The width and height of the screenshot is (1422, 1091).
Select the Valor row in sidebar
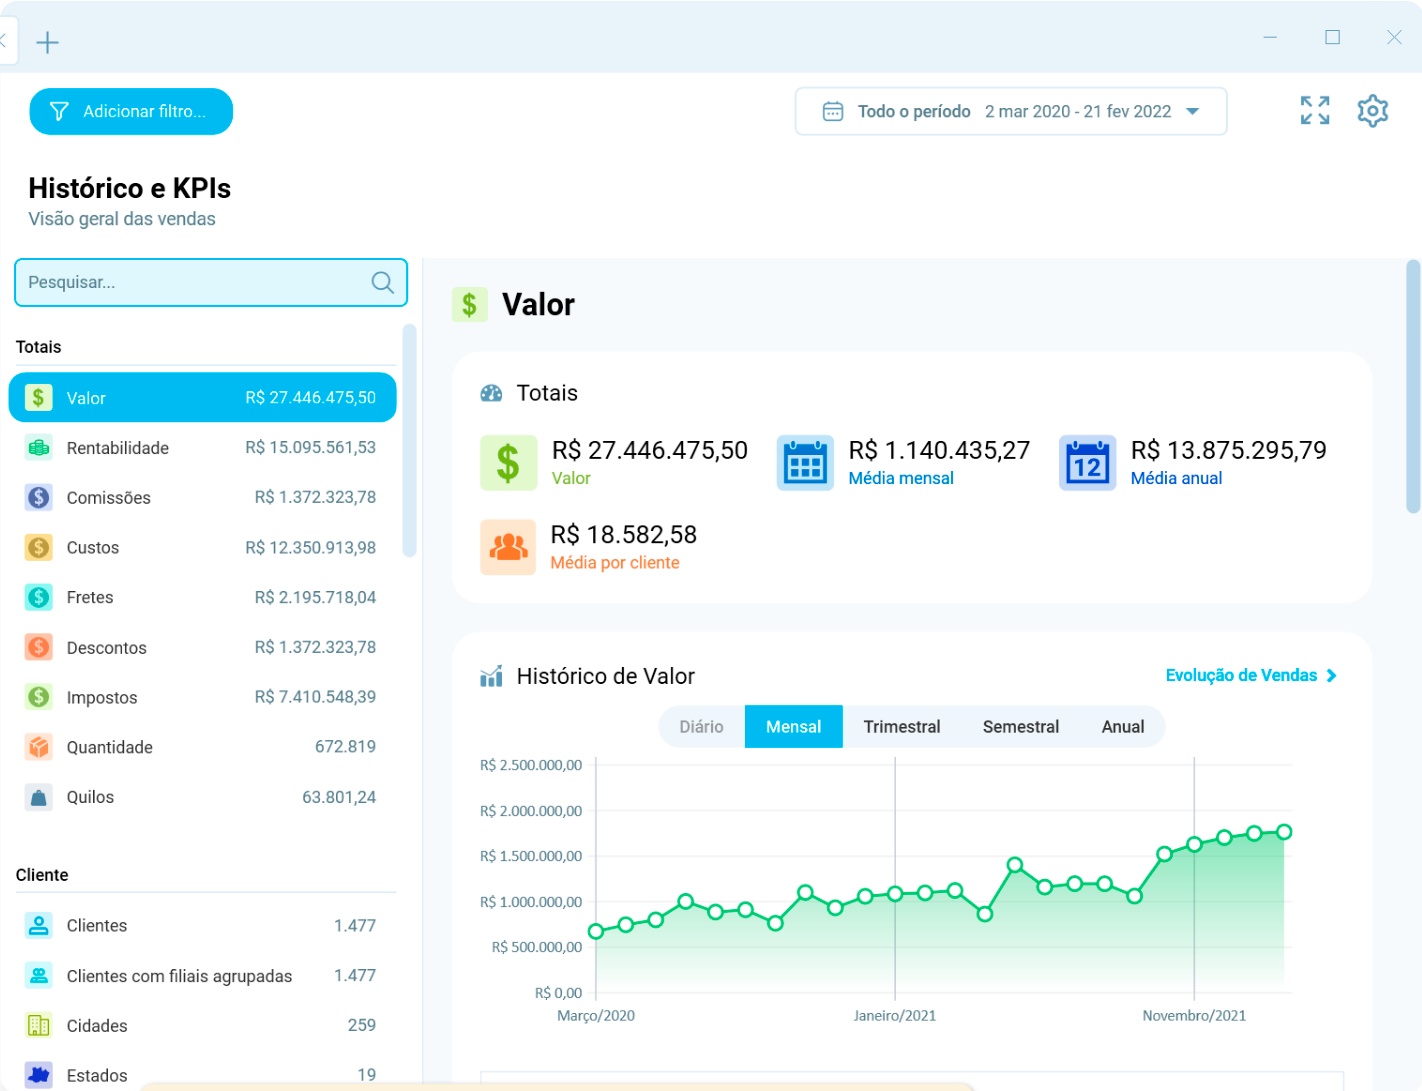click(202, 397)
